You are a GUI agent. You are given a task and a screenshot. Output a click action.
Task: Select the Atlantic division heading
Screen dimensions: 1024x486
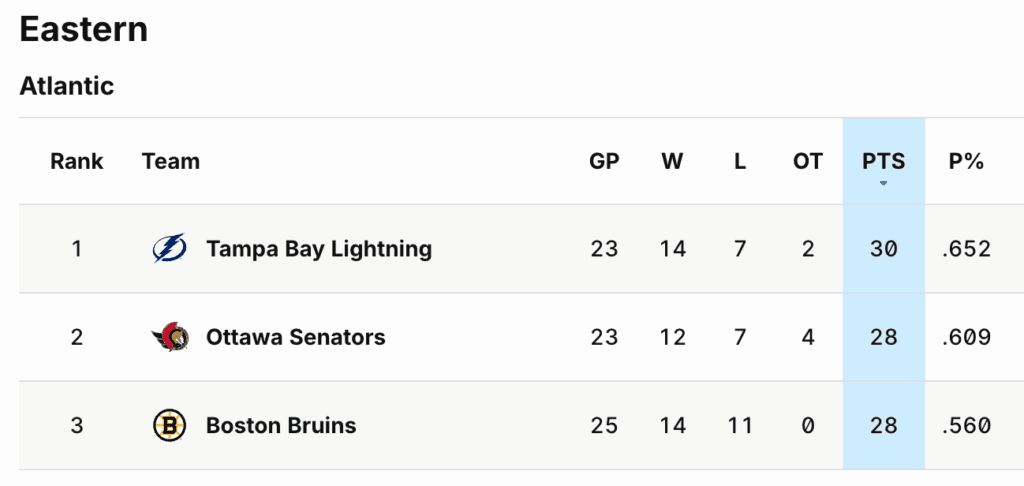(x=67, y=86)
